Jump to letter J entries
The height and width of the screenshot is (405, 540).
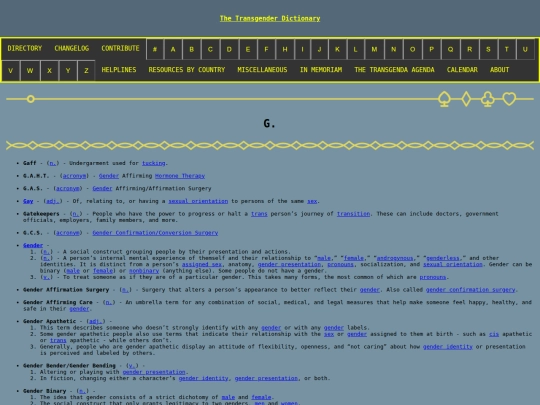[x=320, y=49]
